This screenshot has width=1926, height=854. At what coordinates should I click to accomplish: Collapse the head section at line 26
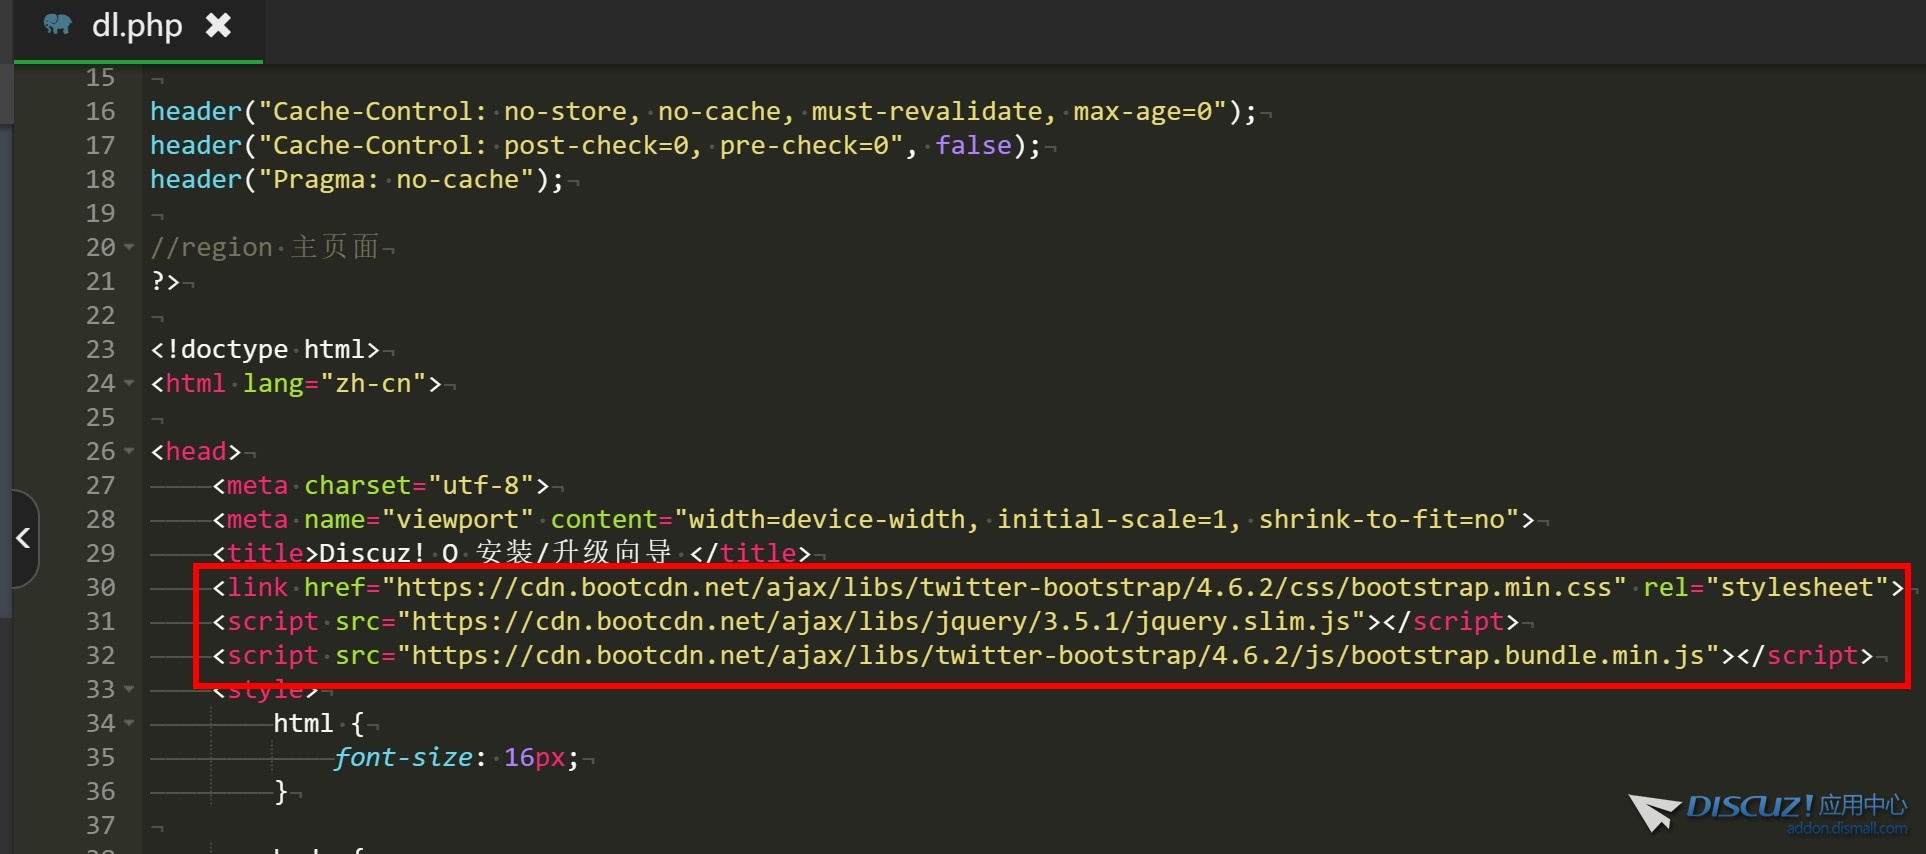coord(129,451)
